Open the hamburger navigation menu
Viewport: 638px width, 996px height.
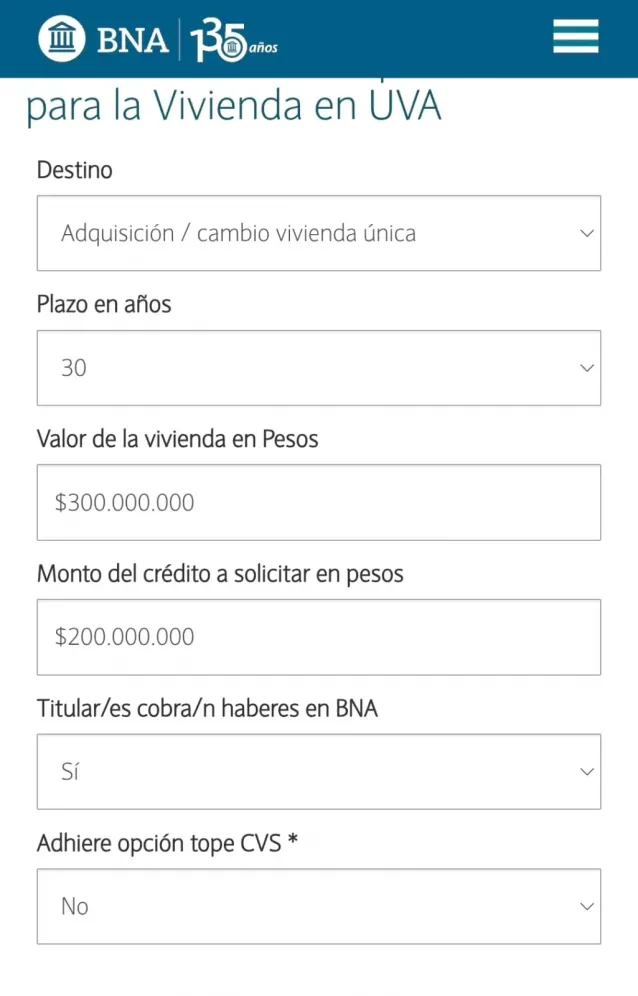[x=575, y=36]
